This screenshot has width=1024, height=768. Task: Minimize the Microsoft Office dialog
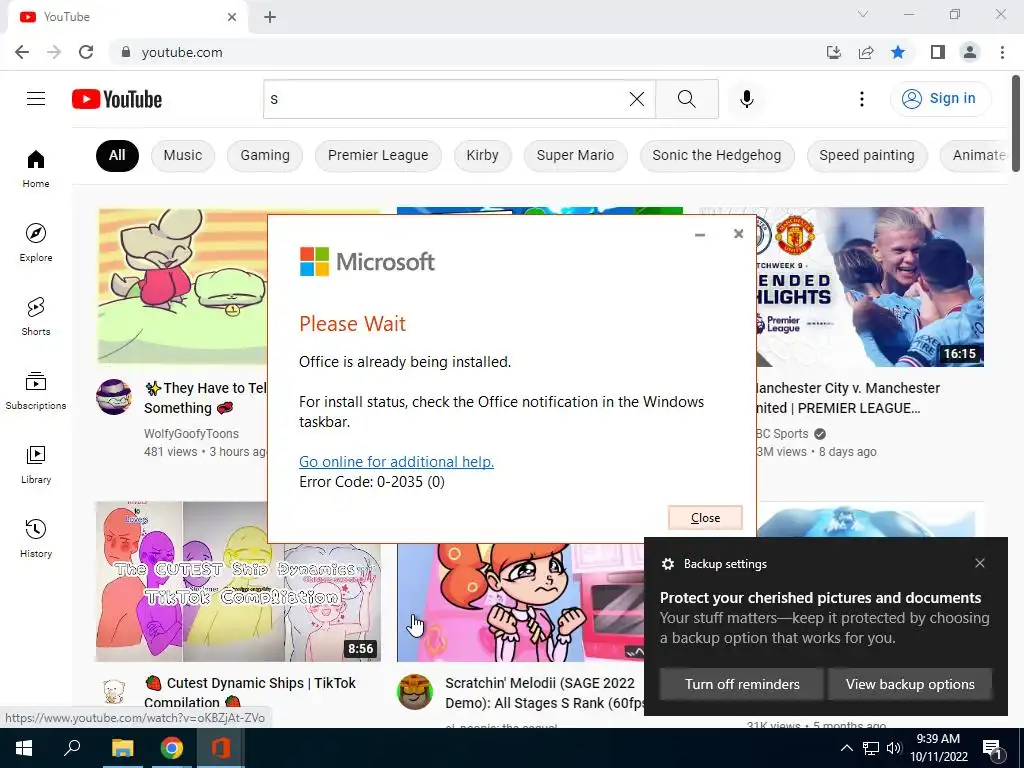[700, 234]
